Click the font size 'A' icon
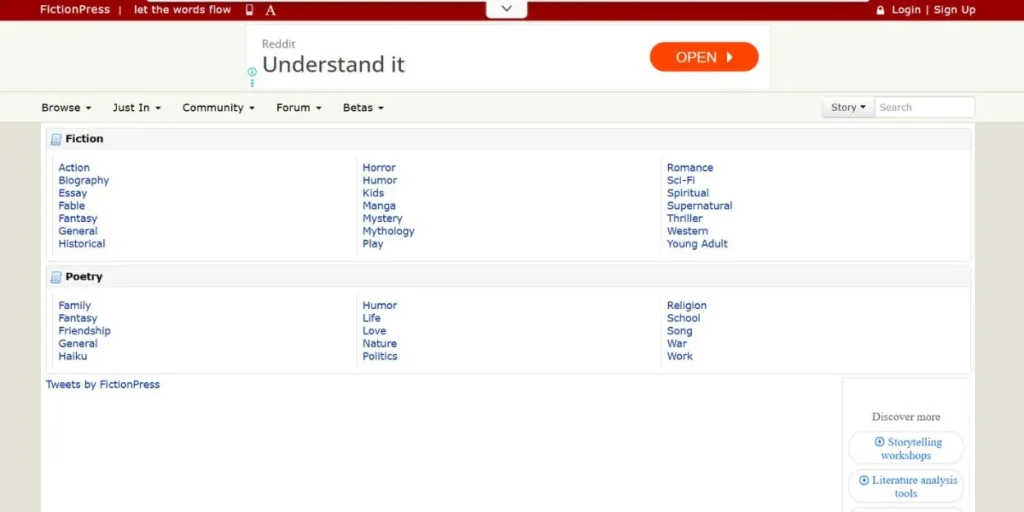The height and width of the screenshot is (512, 1024). pyautogui.click(x=270, y=10)
